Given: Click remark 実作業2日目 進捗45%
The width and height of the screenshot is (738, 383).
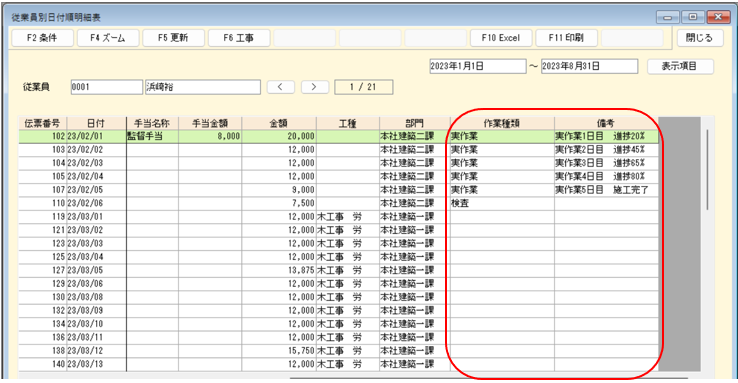Looking at the screenshot, I should tap(606, 150).
